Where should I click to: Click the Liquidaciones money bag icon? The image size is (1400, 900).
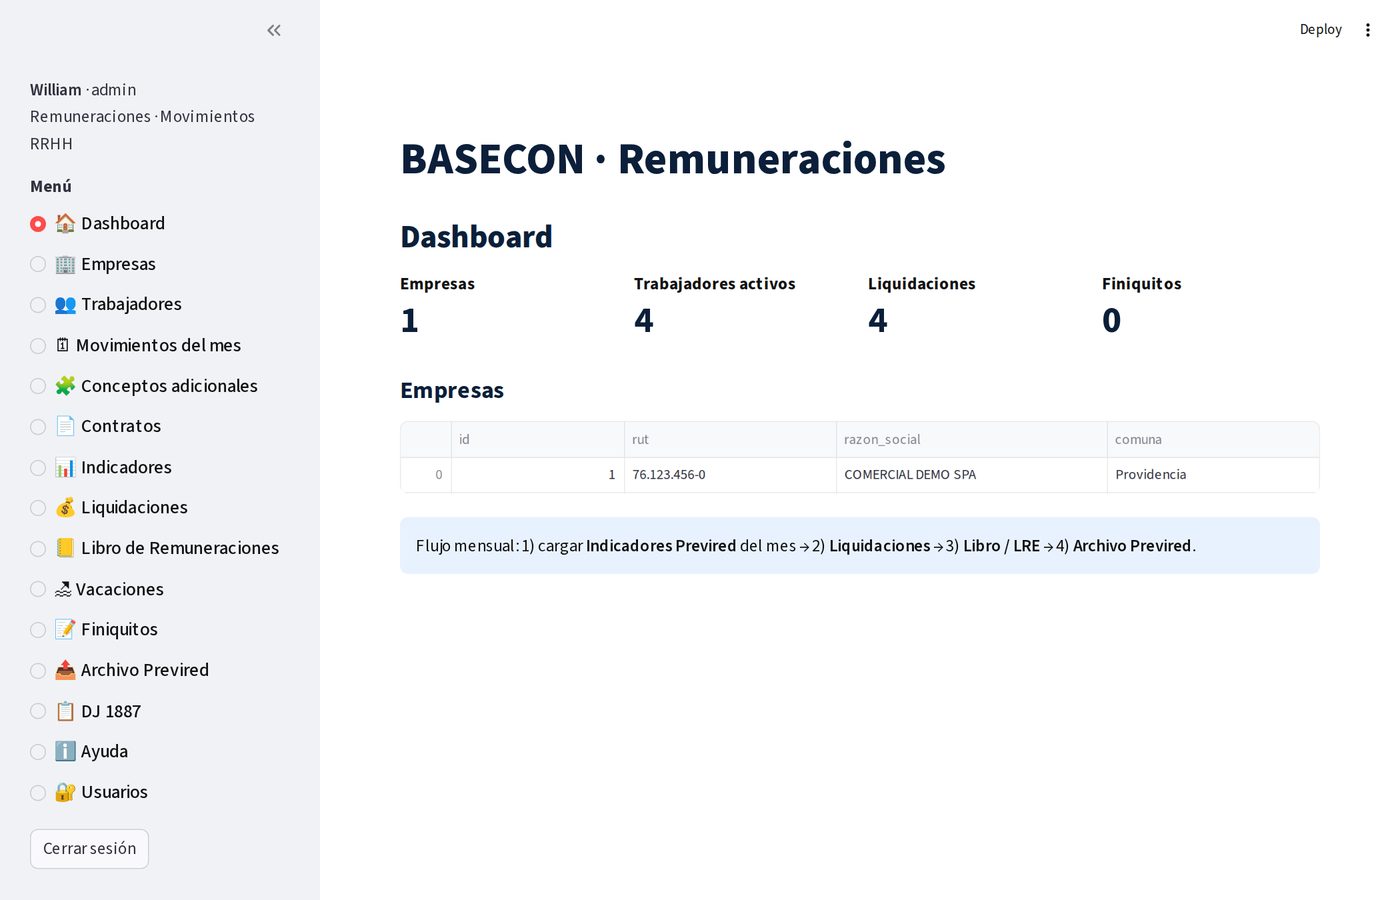(65, 508)
